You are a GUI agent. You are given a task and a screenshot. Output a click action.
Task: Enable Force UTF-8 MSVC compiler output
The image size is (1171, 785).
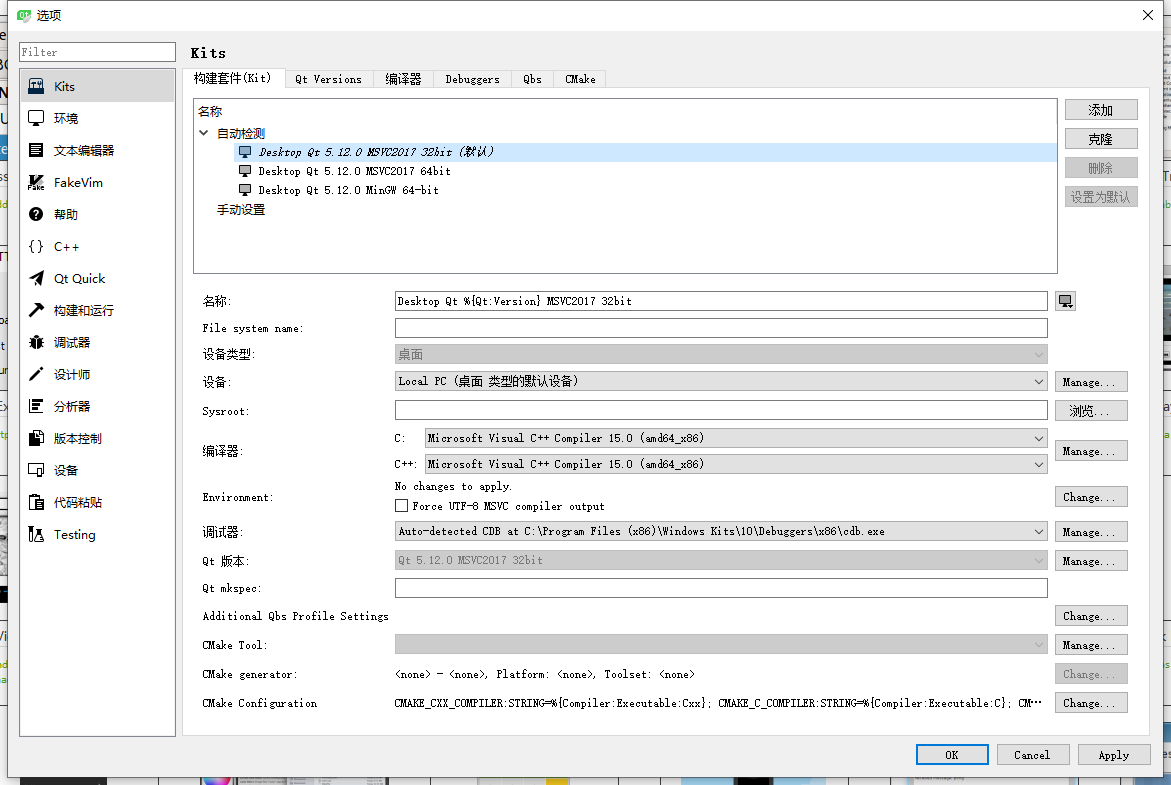pos(401,506)
